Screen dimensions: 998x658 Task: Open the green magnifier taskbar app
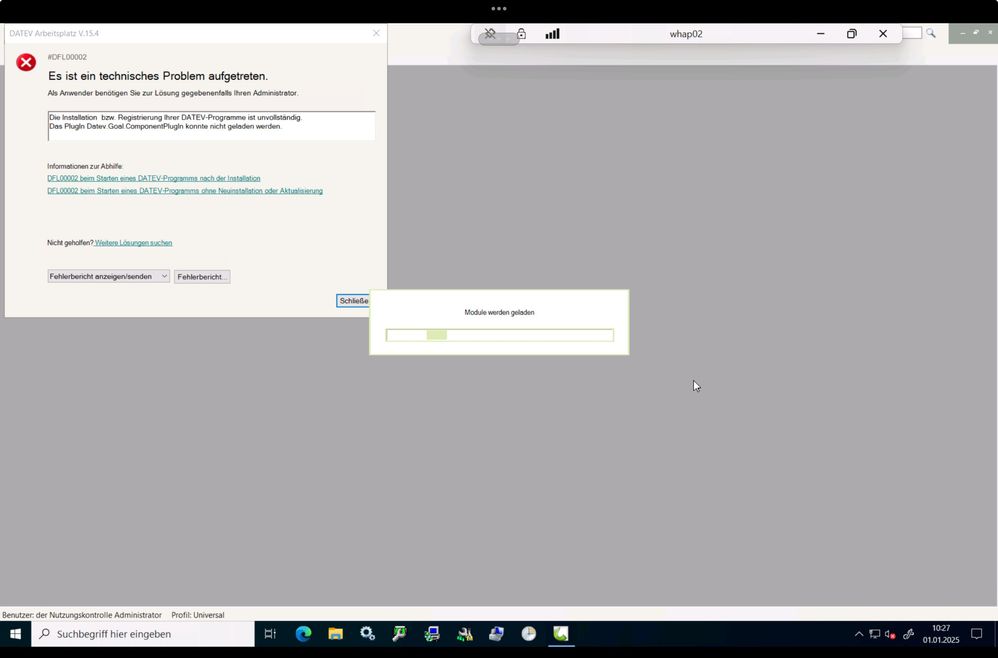pyautogui.click(x=400, y=634)
